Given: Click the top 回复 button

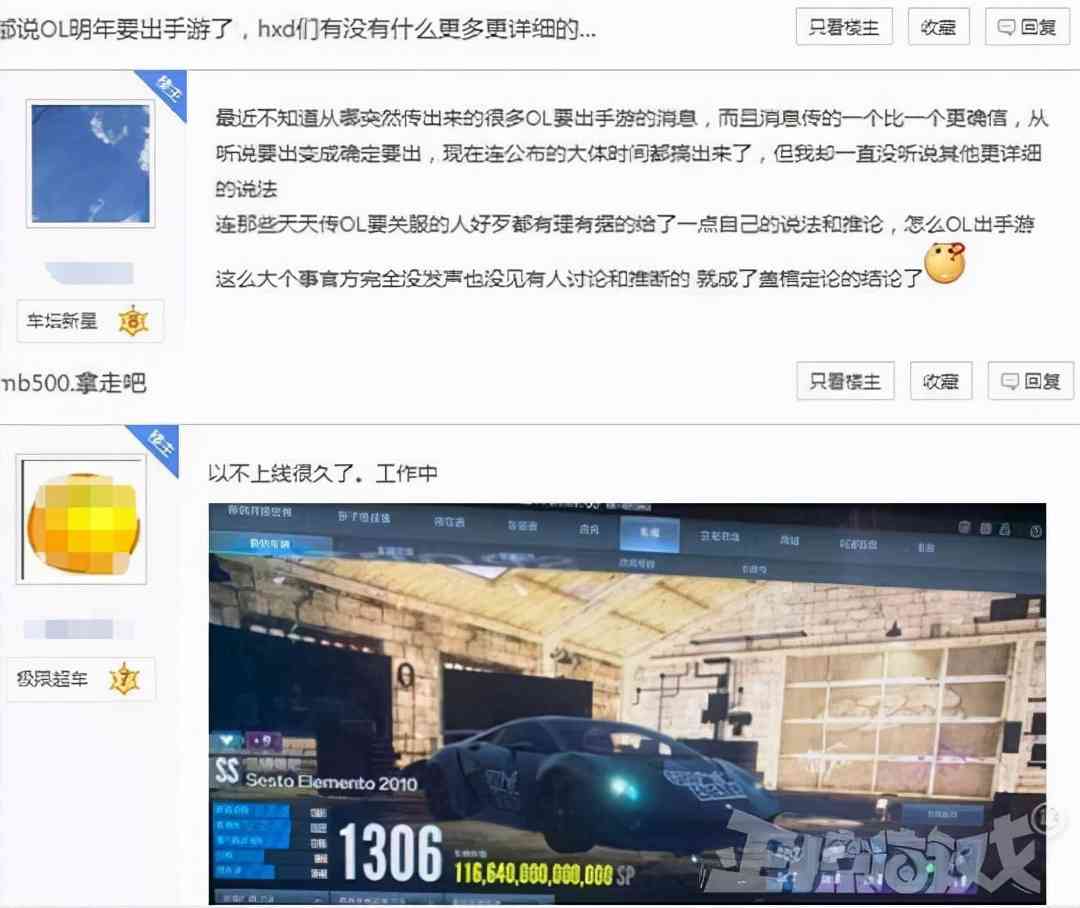Looking at the screenshot, I should [x=1027, y=27].
